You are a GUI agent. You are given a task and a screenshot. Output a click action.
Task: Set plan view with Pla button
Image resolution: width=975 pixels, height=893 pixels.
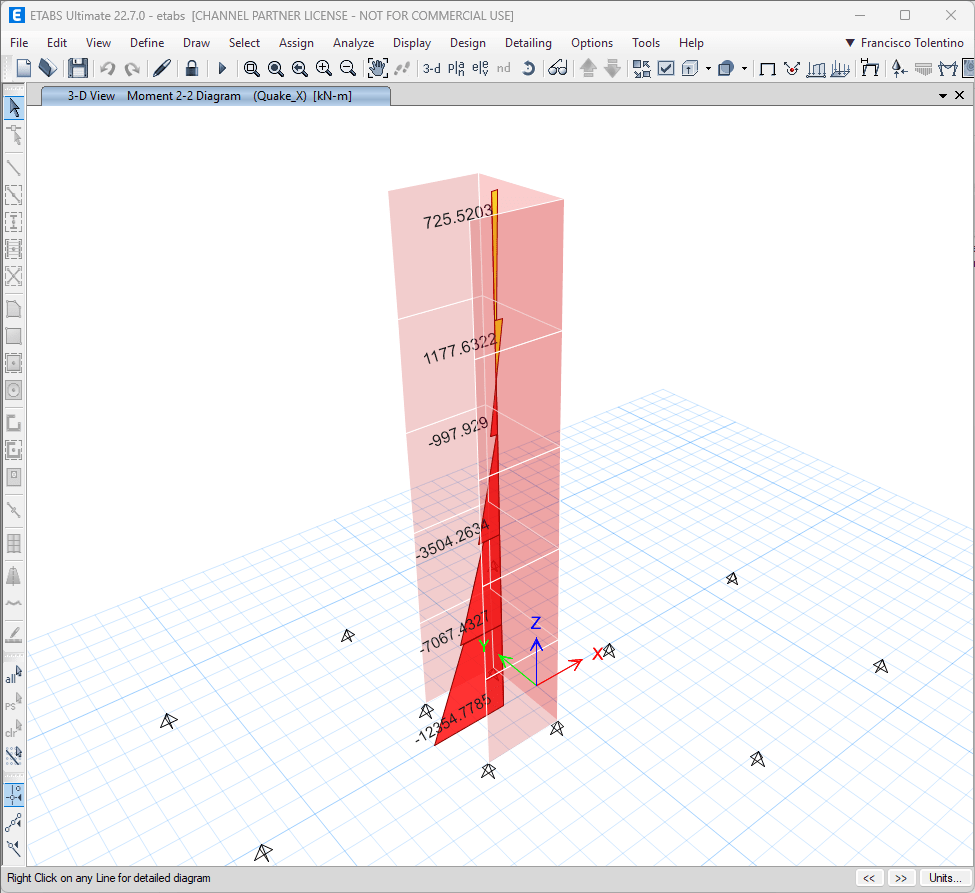pyautogui.click(x=456, y=68)
